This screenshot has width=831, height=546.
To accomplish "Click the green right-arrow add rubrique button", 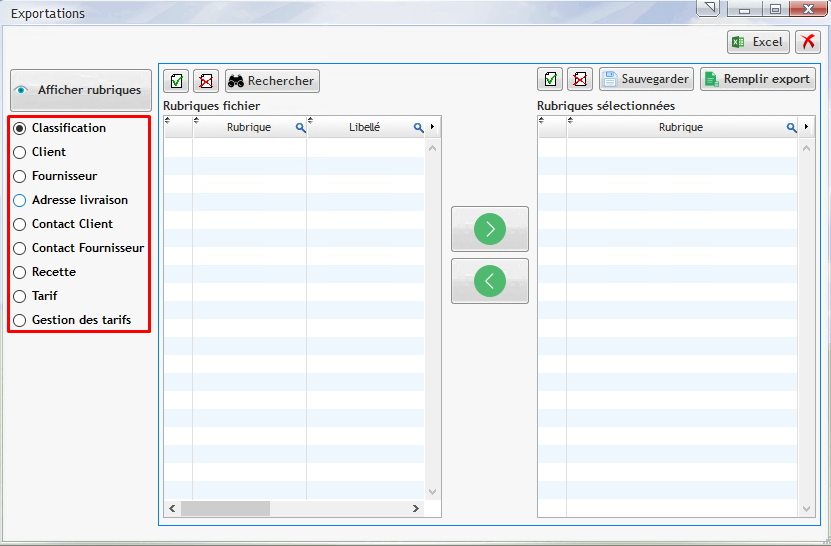I will (x=489, y=229).
